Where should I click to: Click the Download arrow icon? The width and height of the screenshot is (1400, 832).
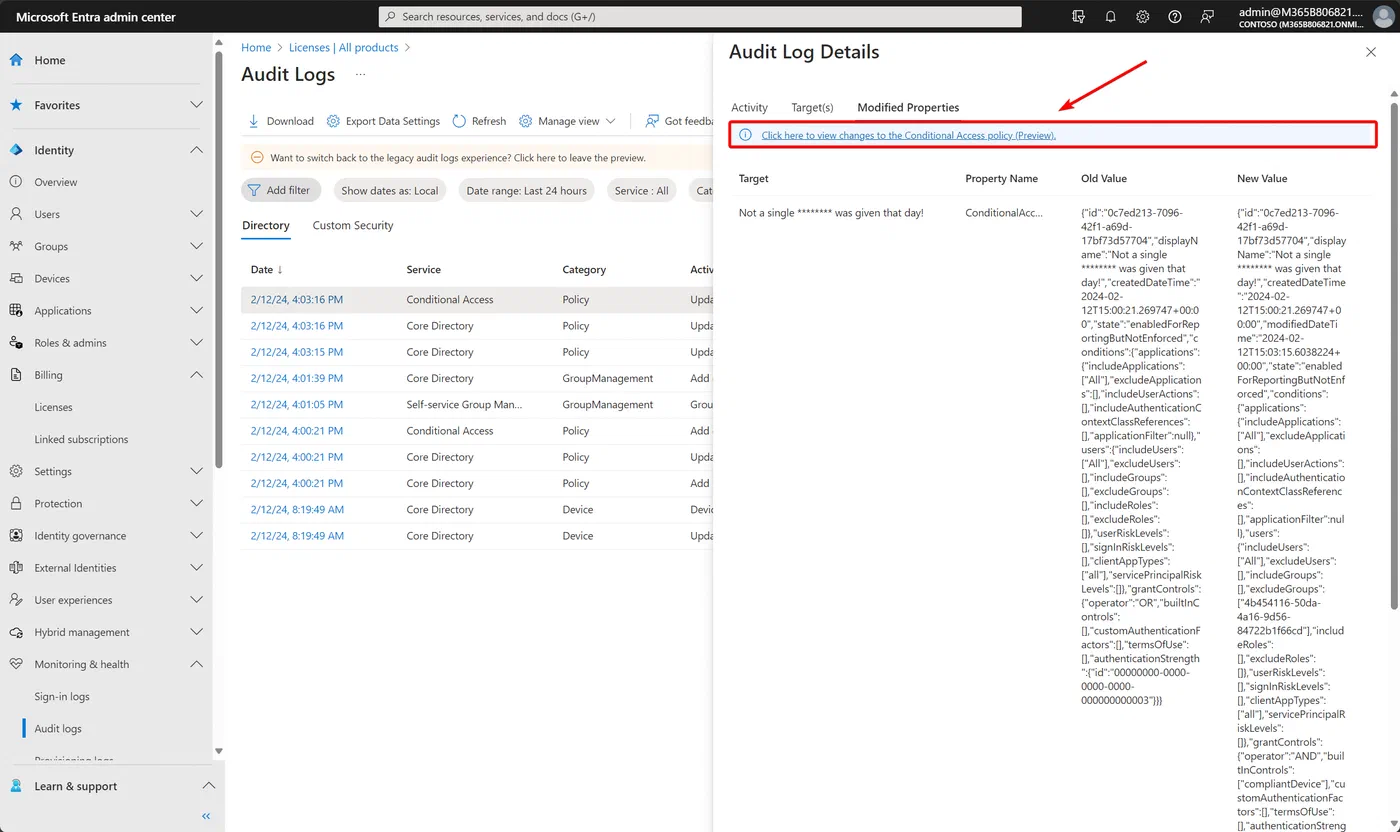coord(254,121)
